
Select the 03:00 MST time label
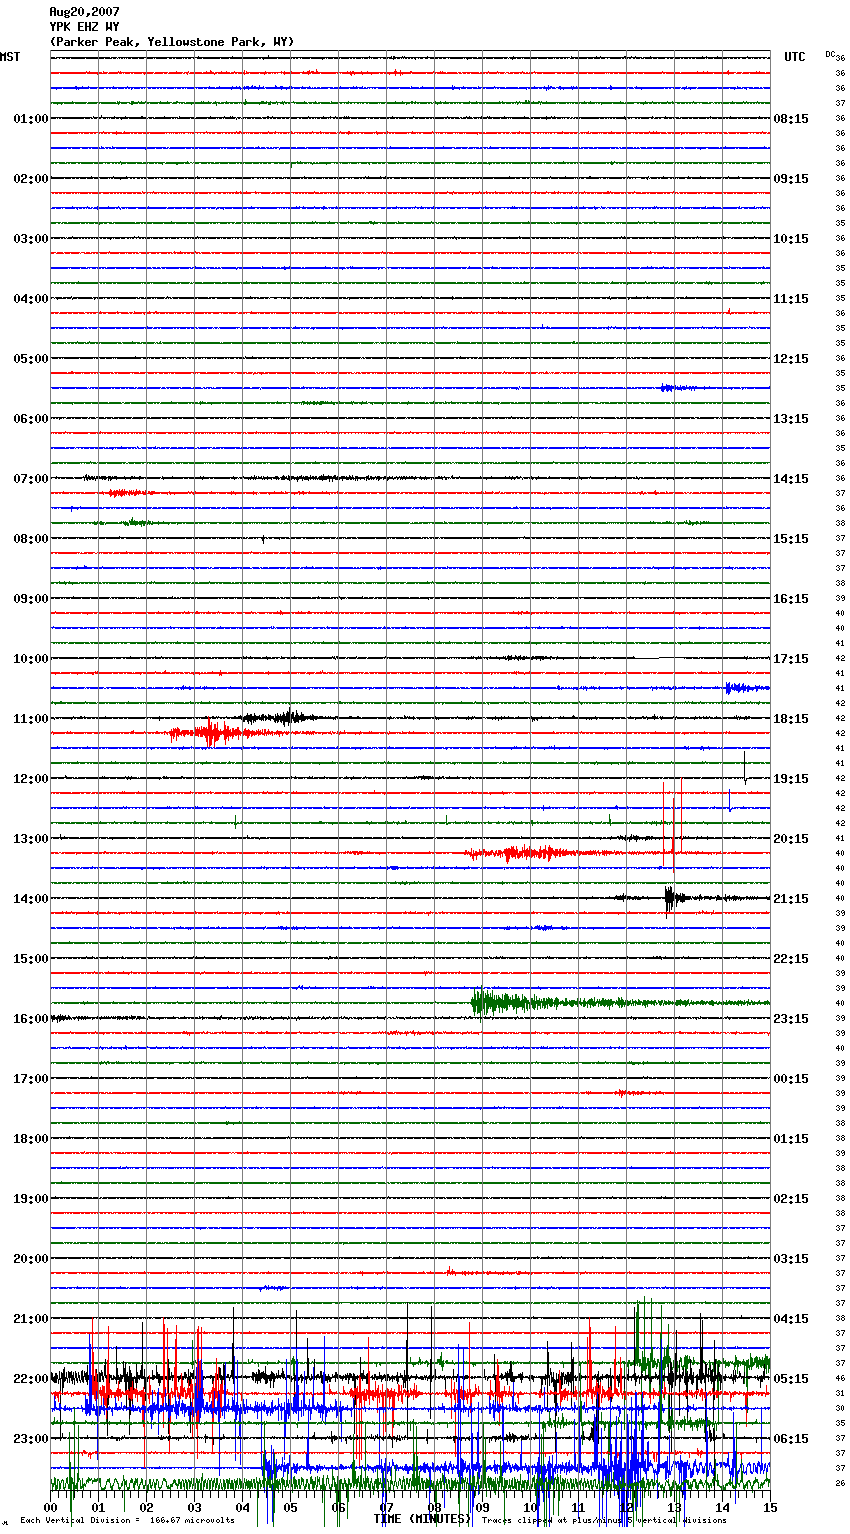(x=31, y=239)
